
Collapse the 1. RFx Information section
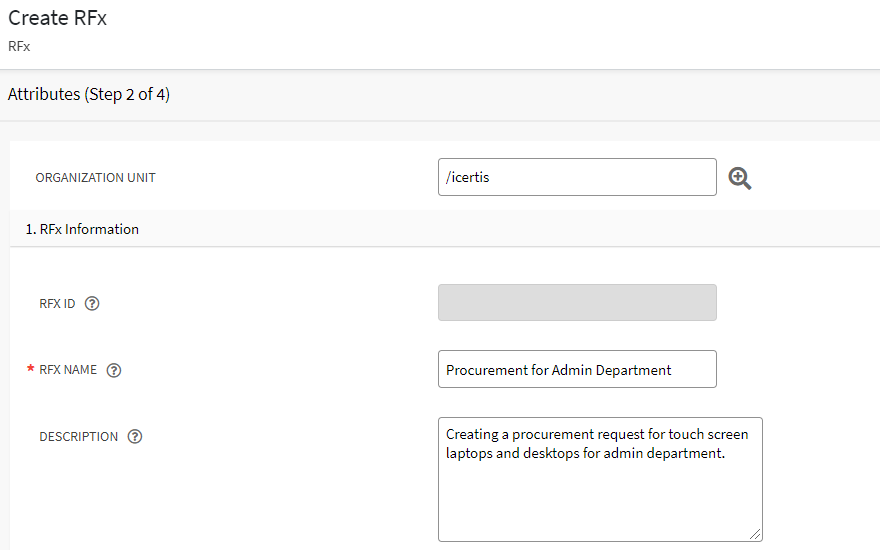pos(82,229)
